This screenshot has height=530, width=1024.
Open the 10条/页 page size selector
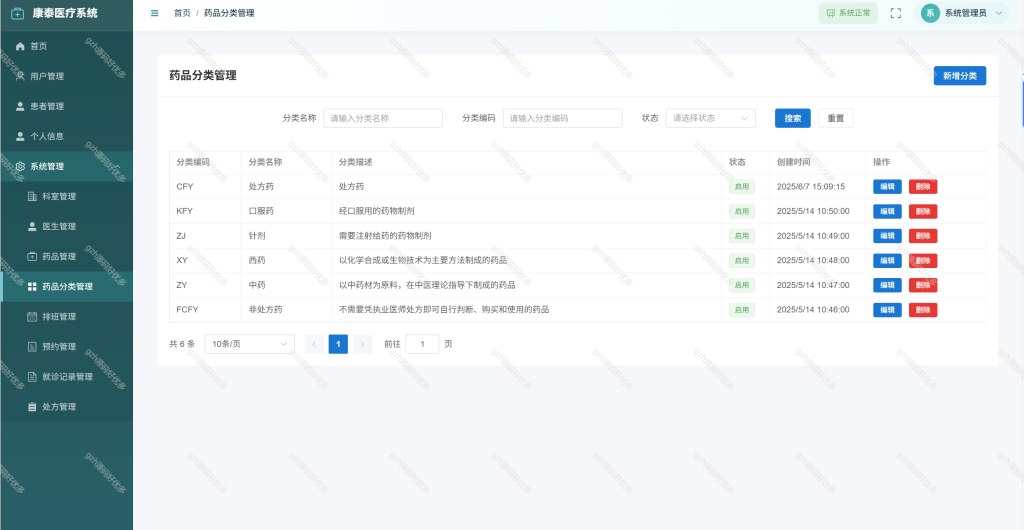[249, 344]
